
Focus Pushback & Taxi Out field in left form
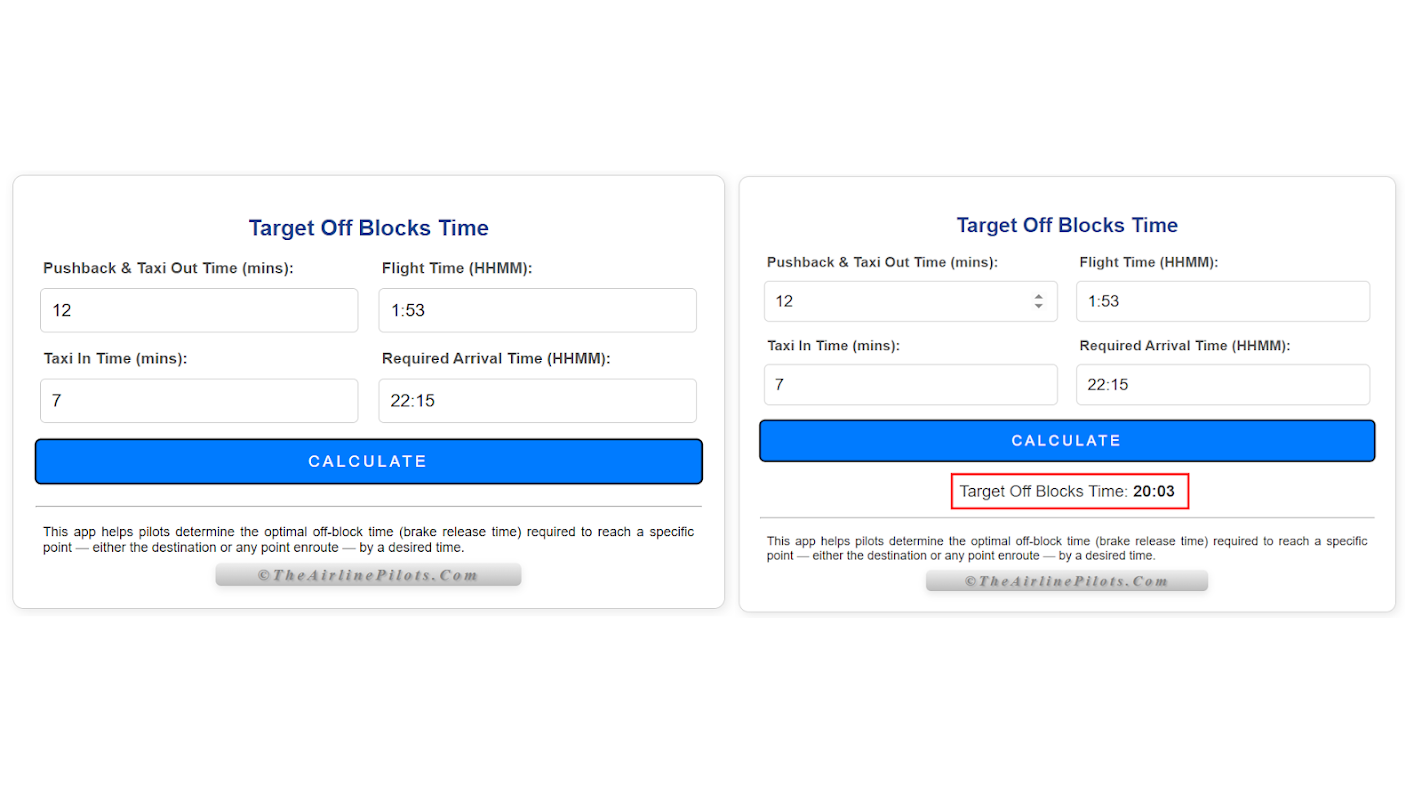199,310
